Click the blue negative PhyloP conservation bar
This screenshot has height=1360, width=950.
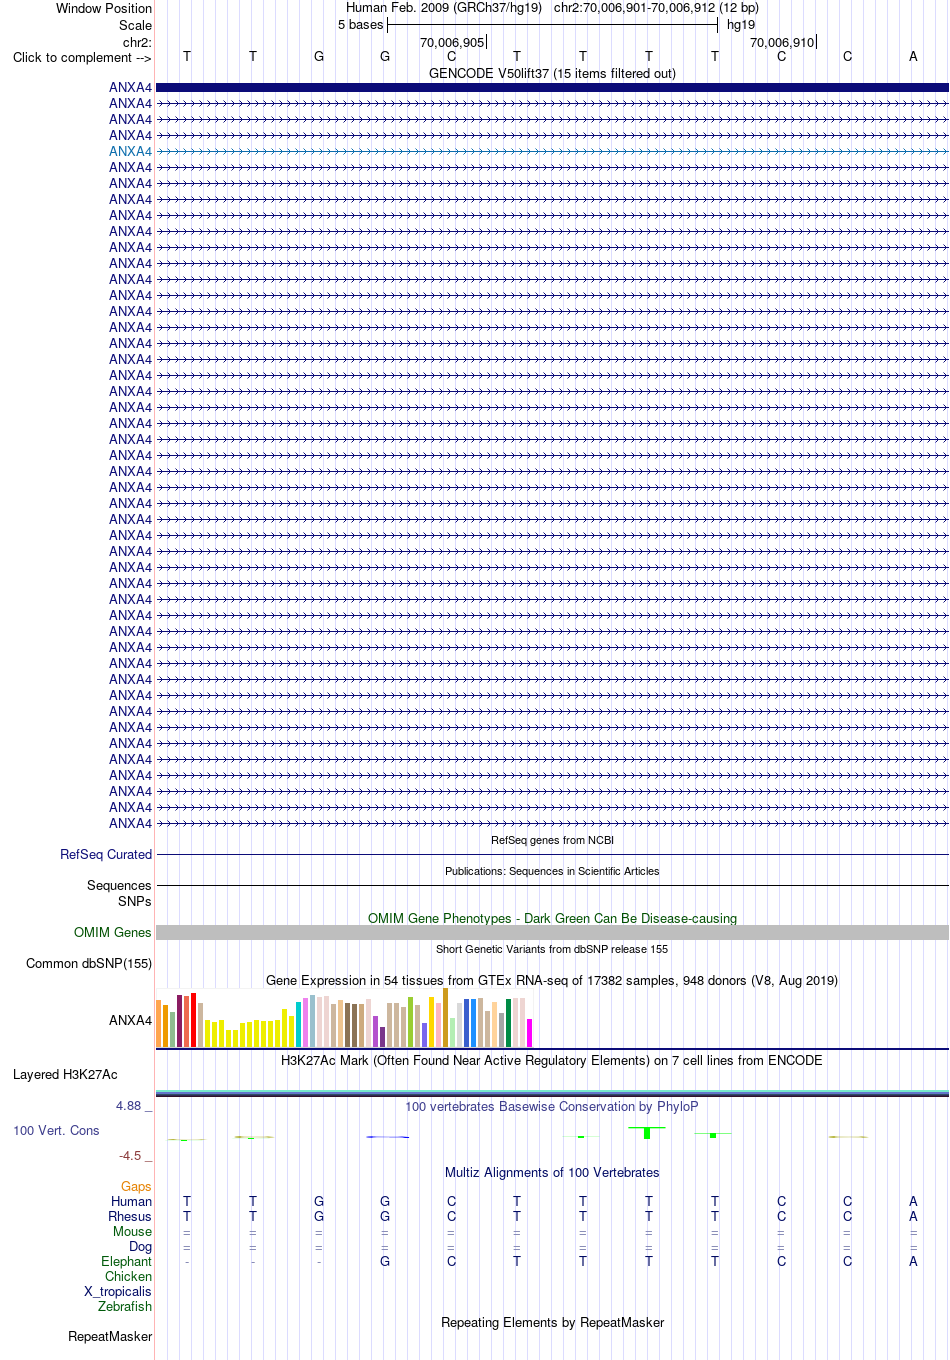(x=387, y=1137)
